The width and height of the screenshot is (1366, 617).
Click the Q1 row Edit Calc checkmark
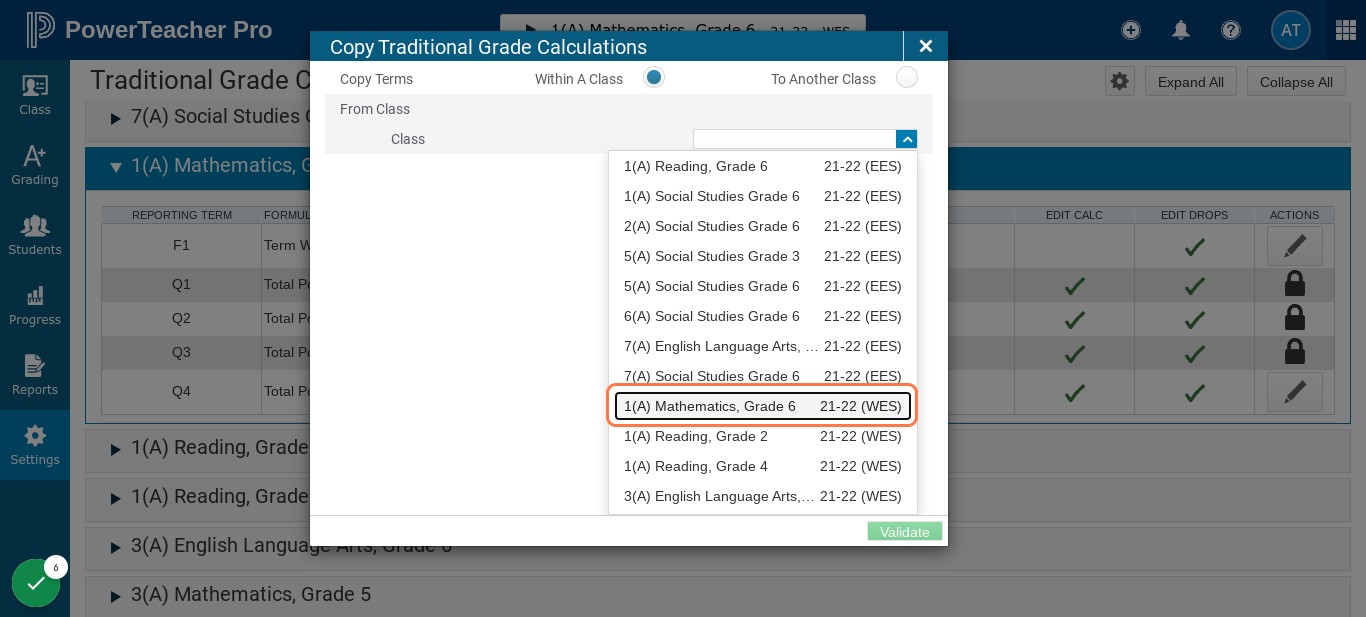[x=1075, y=286]
